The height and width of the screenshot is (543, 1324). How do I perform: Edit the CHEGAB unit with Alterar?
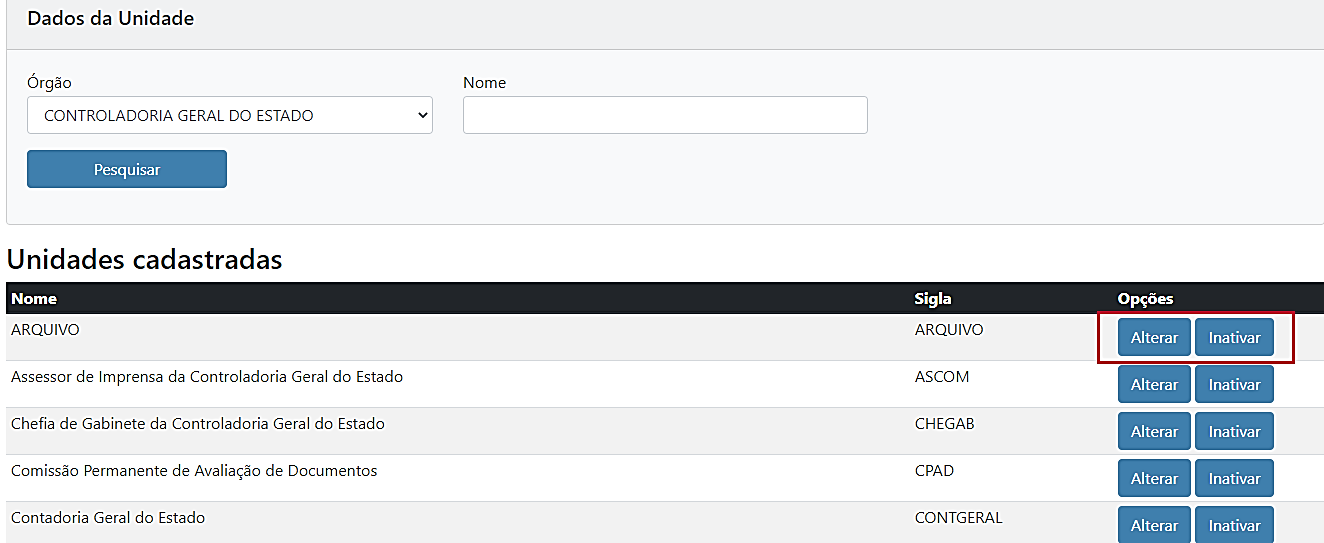(x=1154, y=432)
